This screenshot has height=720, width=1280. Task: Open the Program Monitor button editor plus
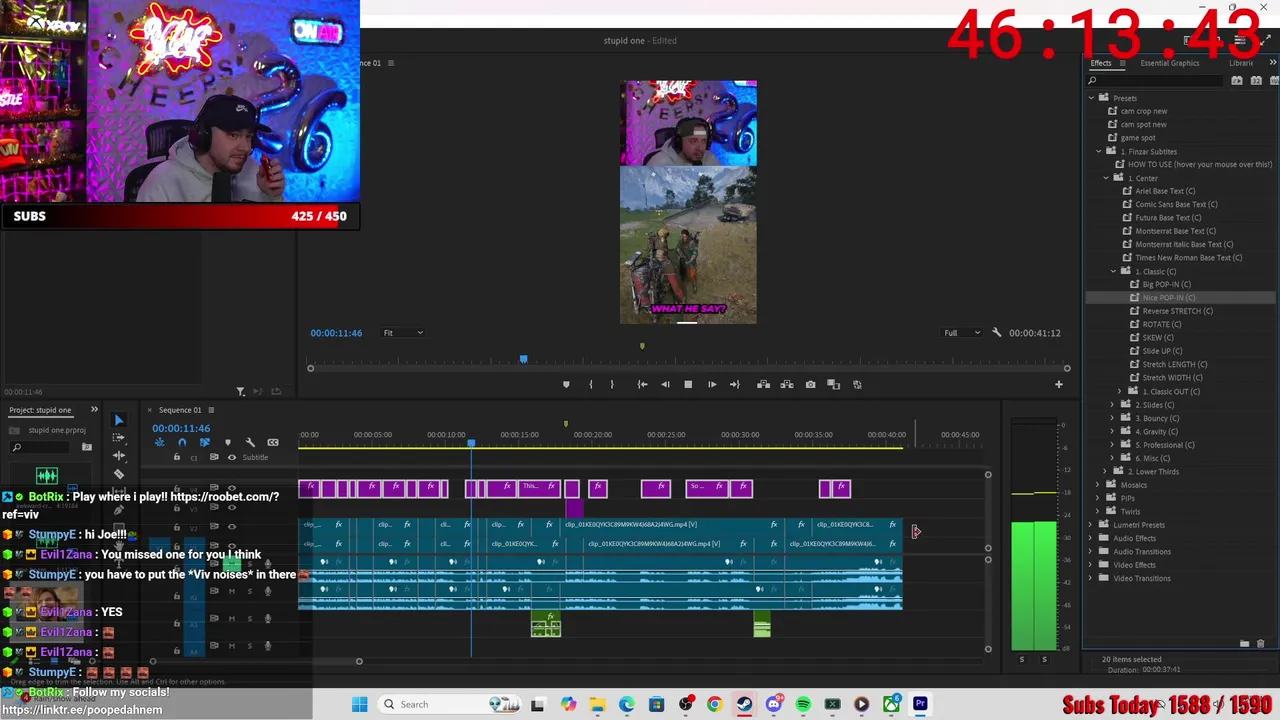1059,384
